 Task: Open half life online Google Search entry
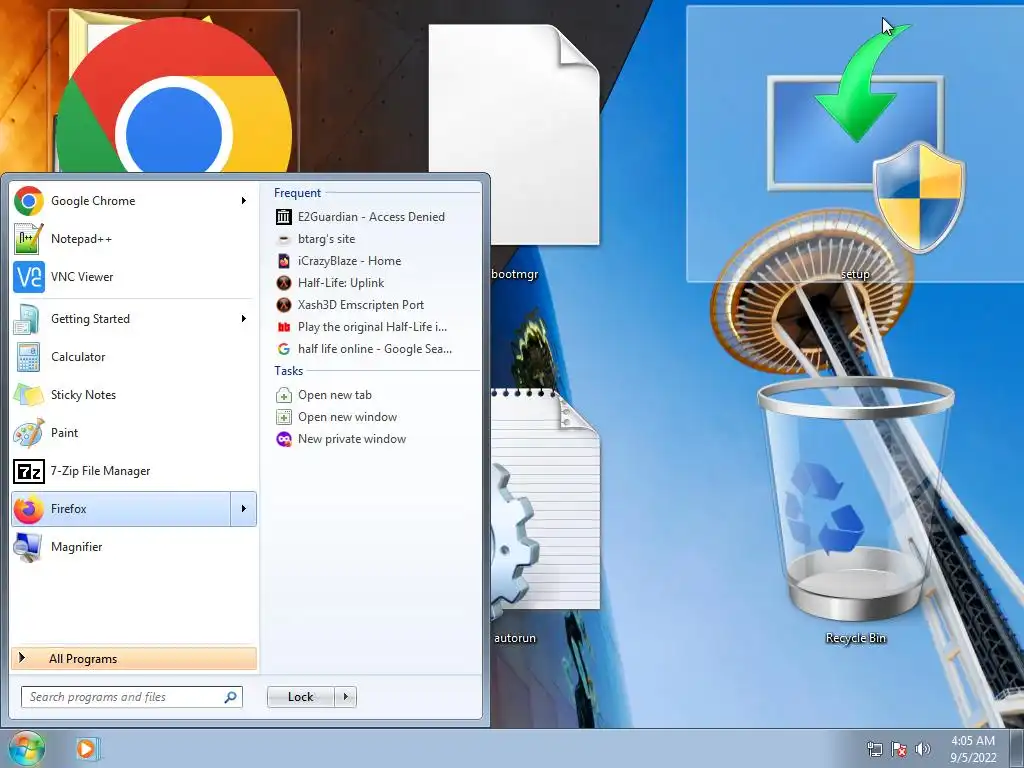[377, 349]
